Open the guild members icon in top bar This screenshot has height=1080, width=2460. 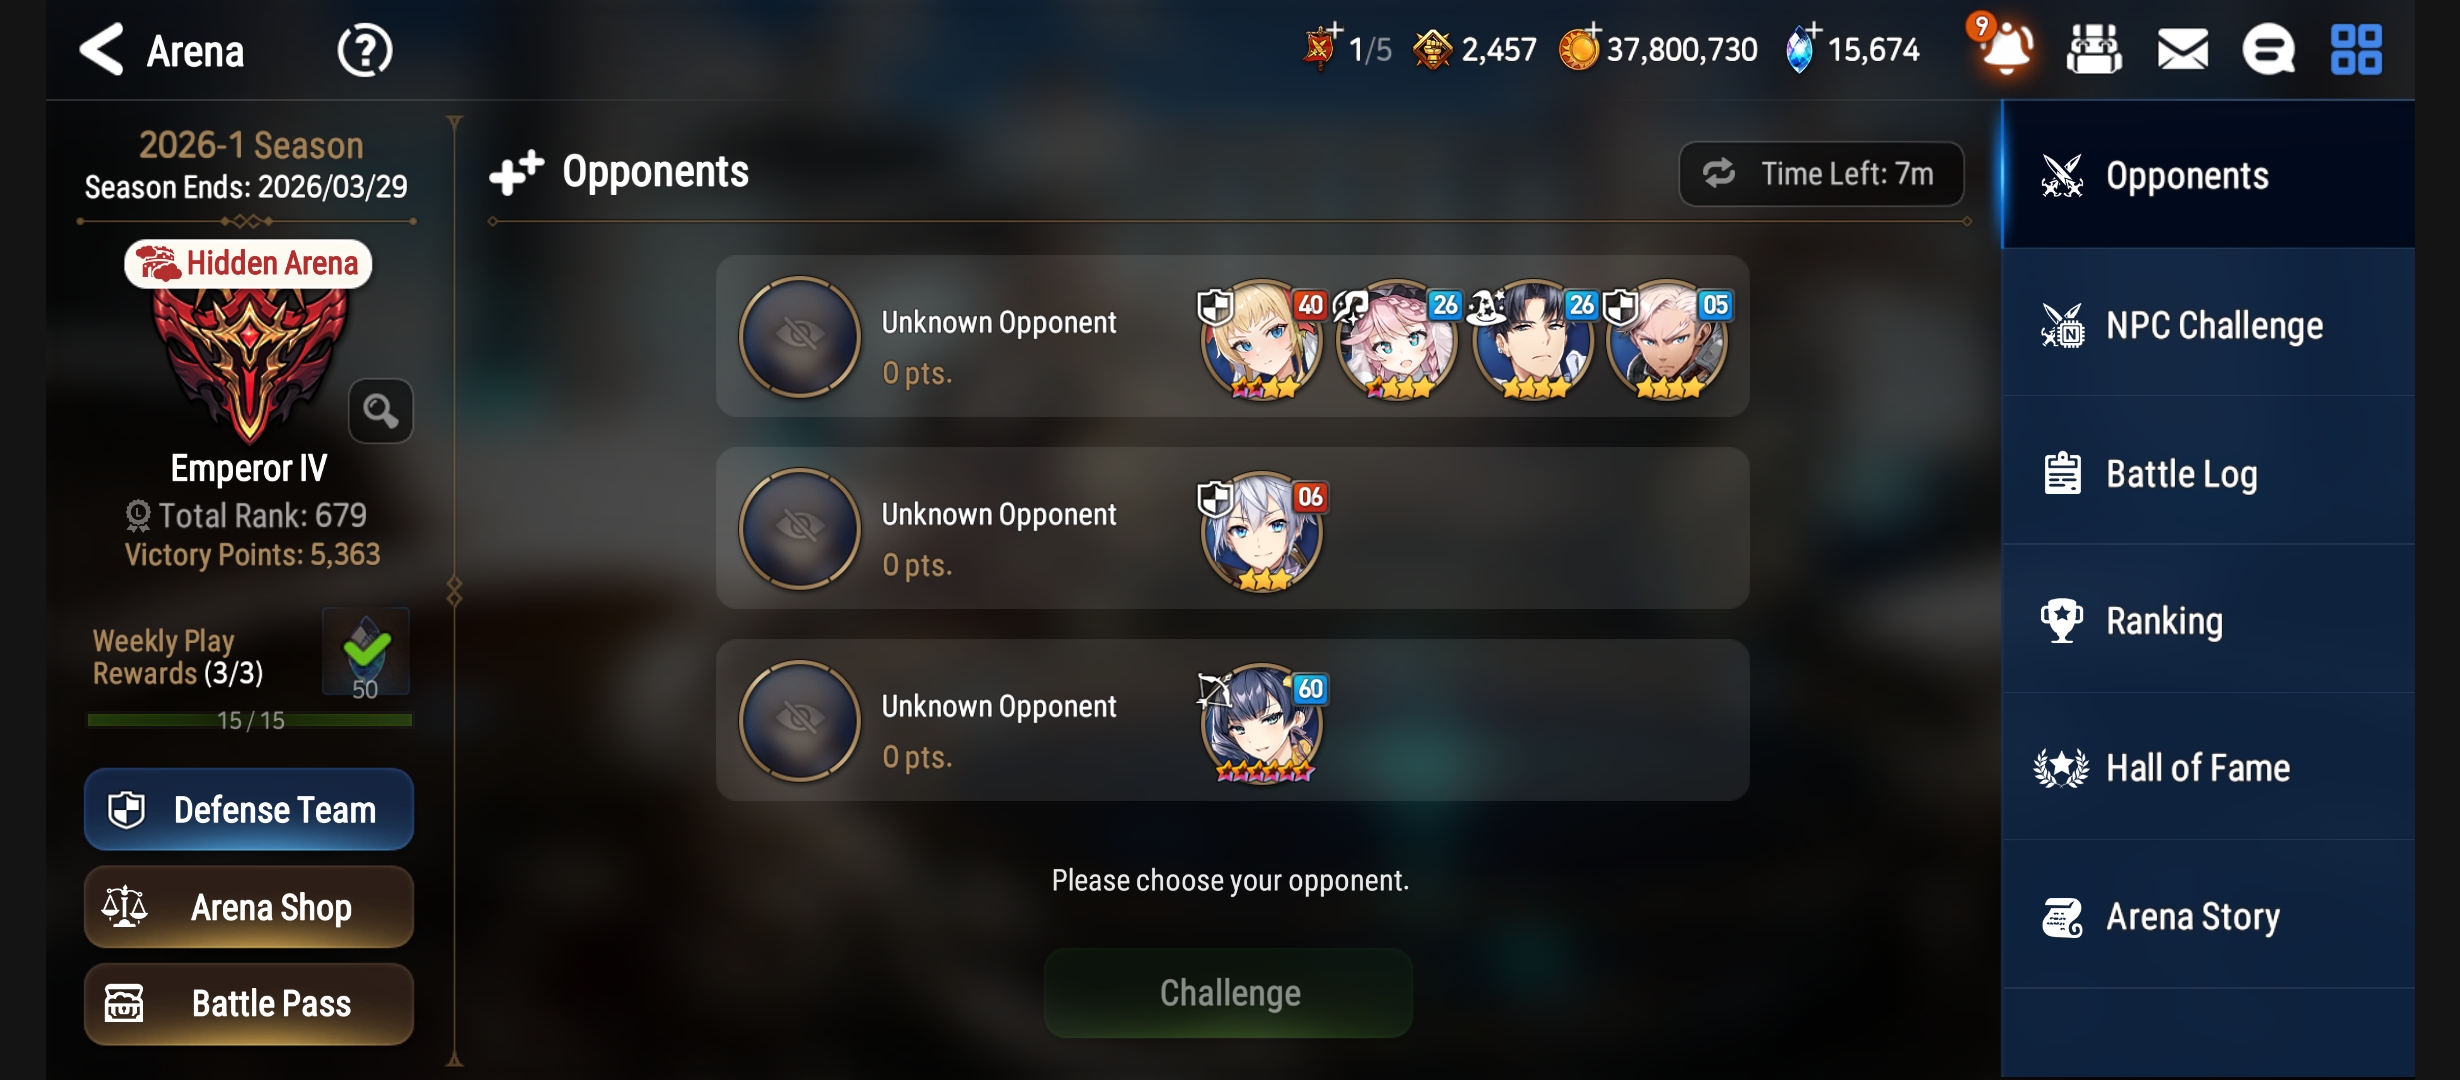[2094, 49]
